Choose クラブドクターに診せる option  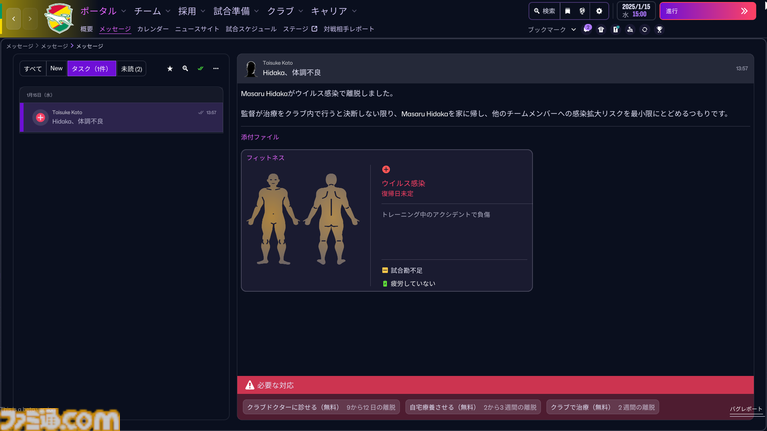320,407
